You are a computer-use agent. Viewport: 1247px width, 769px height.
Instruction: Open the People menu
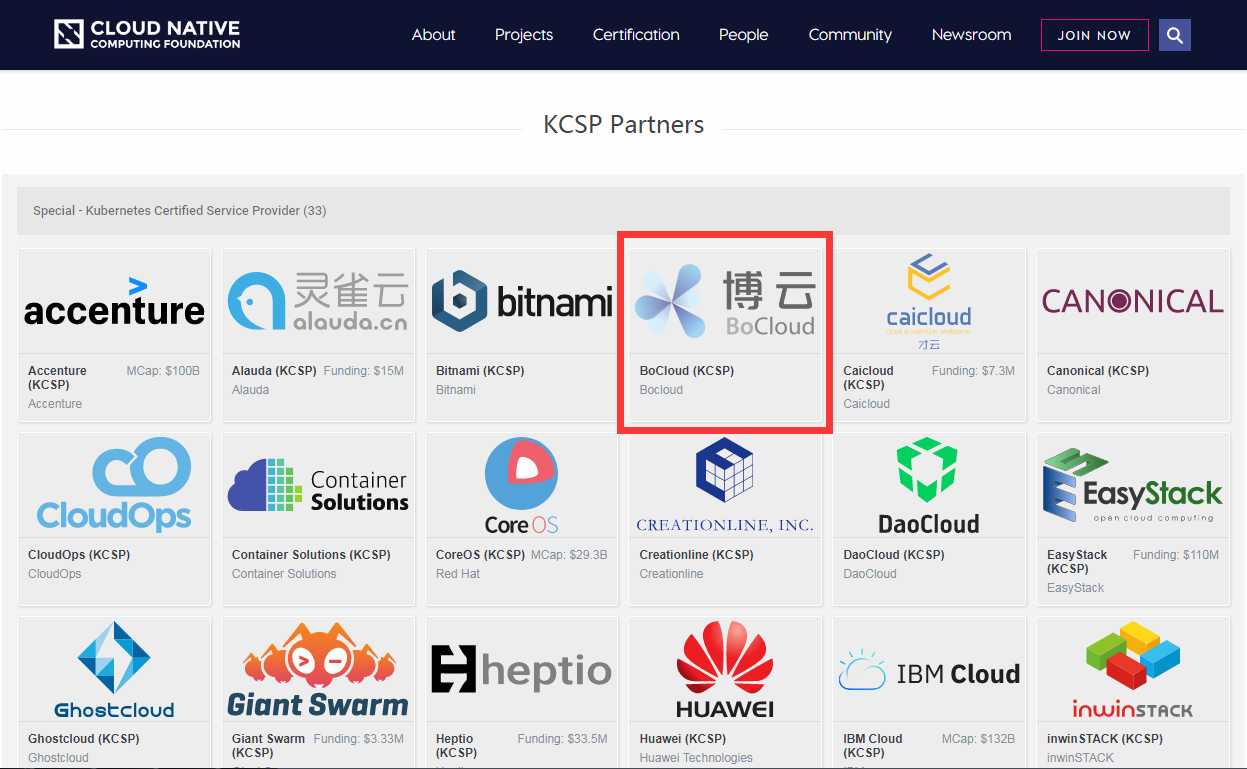743,35
